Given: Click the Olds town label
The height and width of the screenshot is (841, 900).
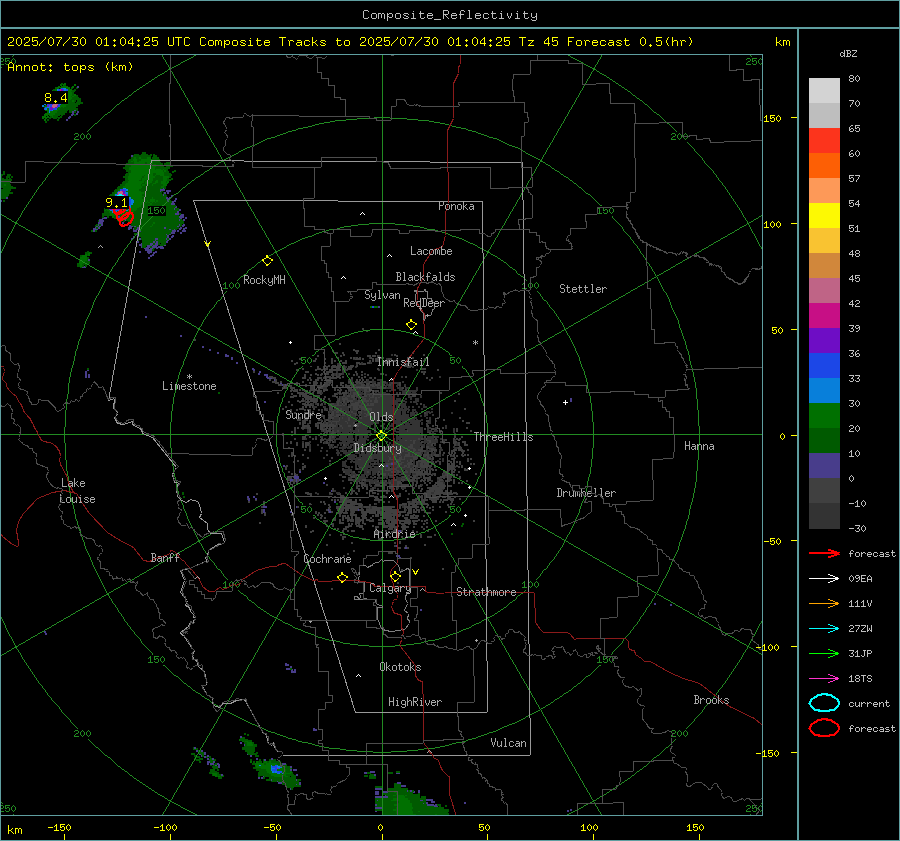Looking at the screenshot, I should click(381, 417).
